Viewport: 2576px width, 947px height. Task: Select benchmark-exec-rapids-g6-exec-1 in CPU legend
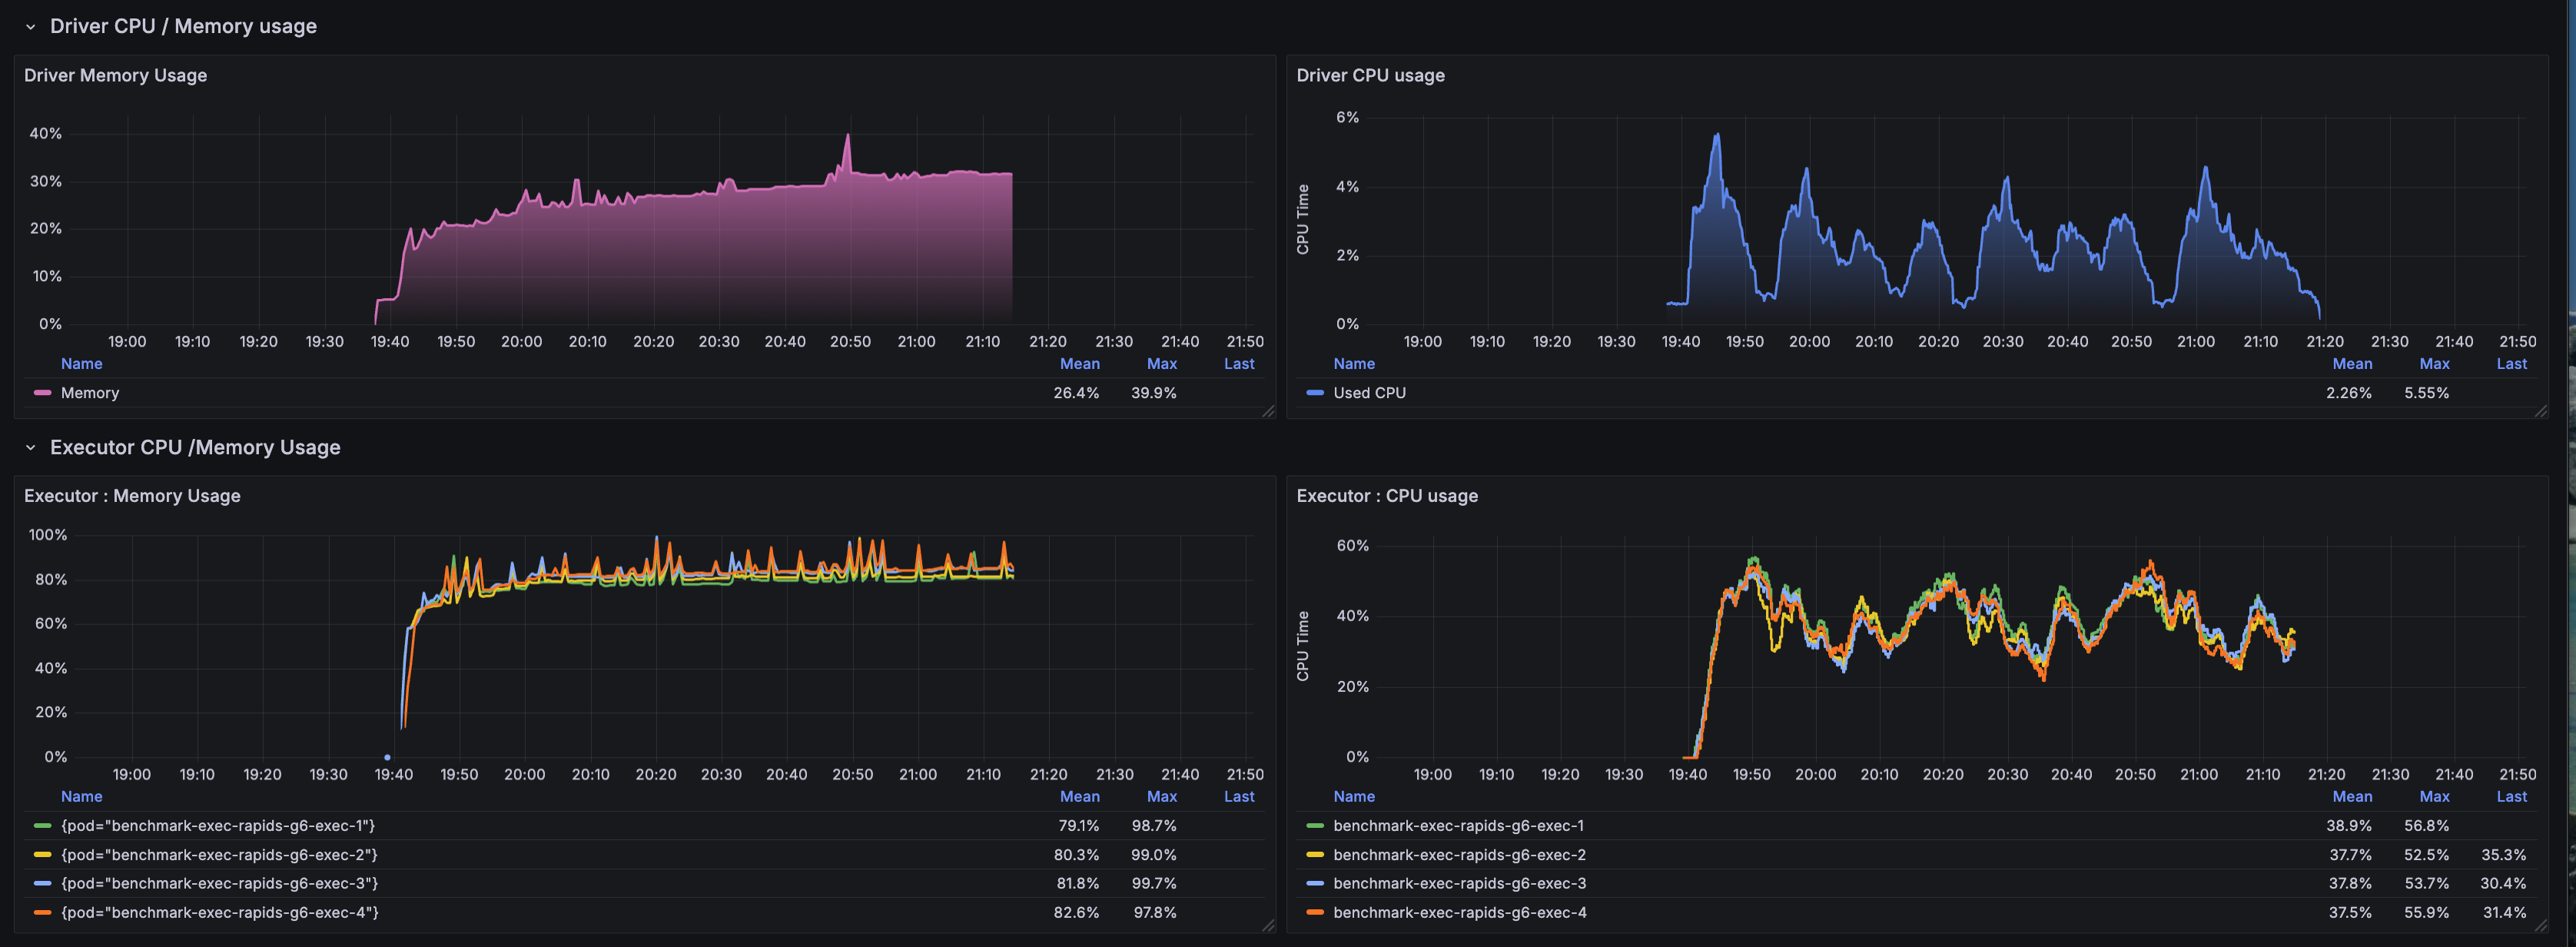[x=1458, y=826]
